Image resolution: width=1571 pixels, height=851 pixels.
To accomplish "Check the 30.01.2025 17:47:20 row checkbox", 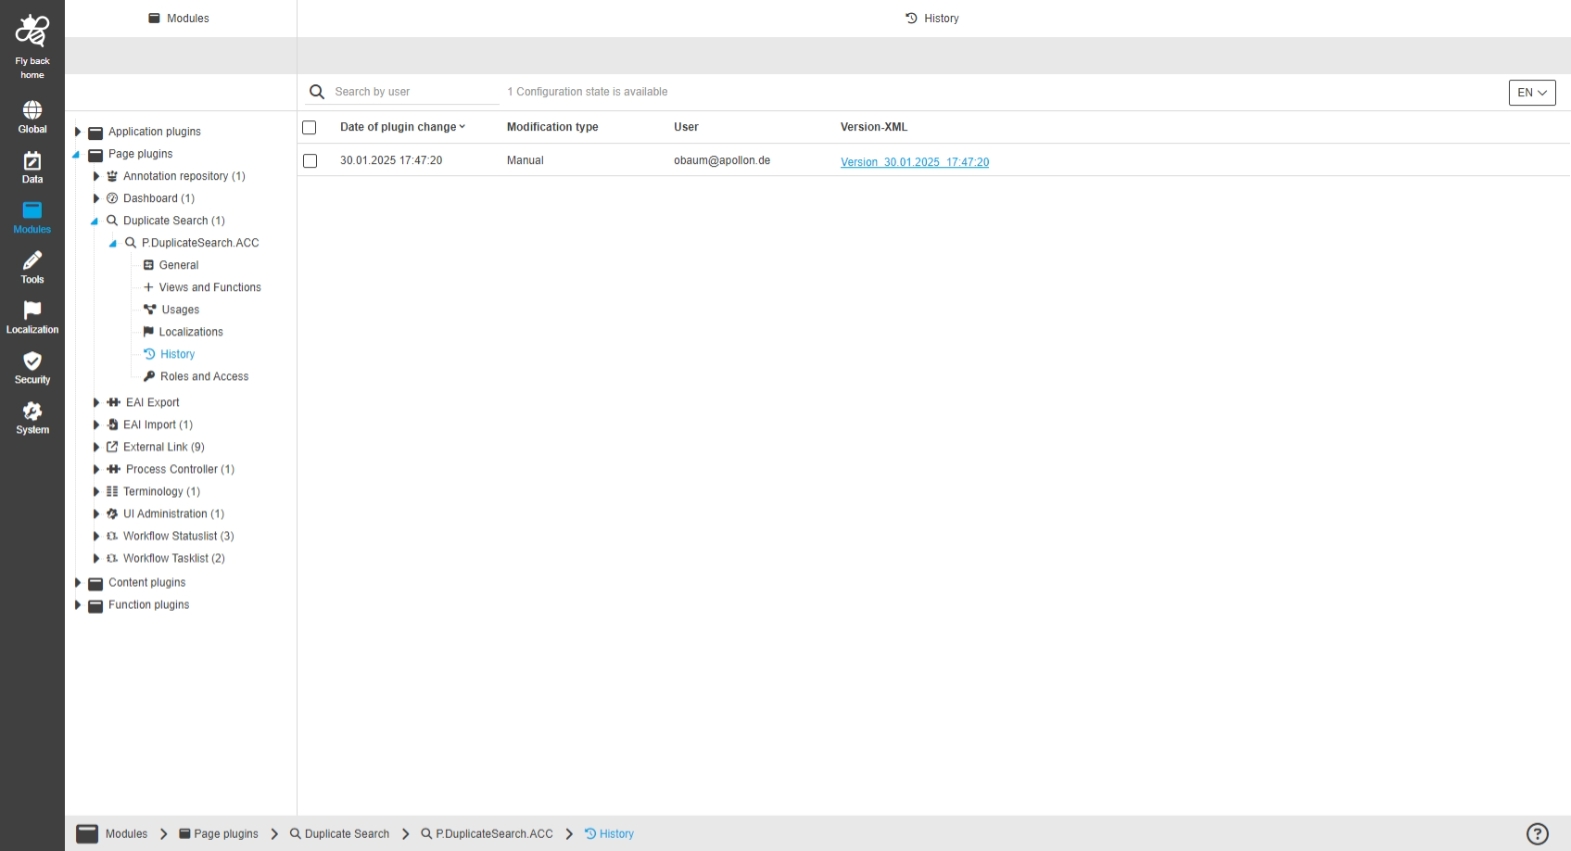I will pos(310,161).
